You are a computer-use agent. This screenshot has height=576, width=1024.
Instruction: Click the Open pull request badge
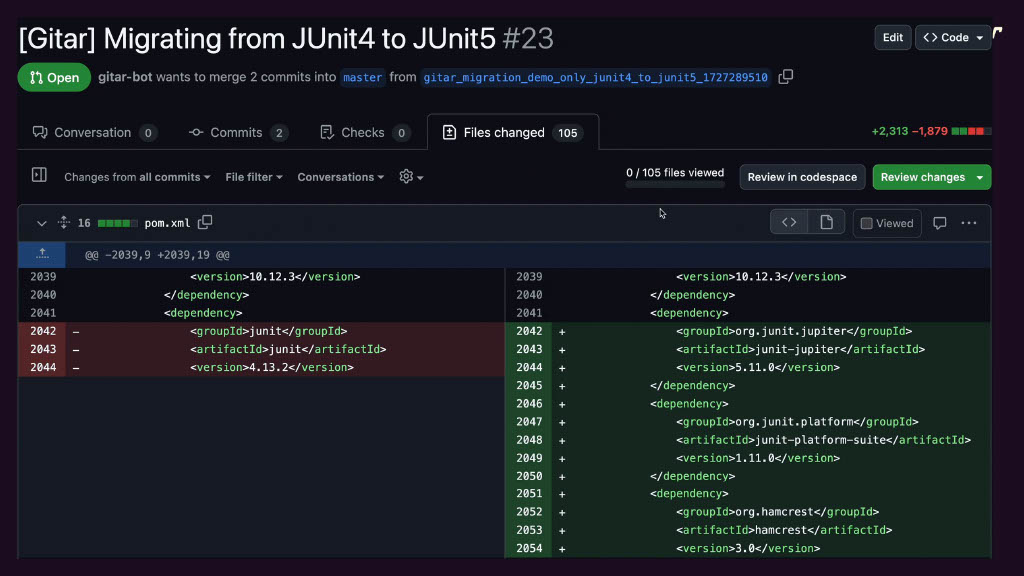pos(54,77)
